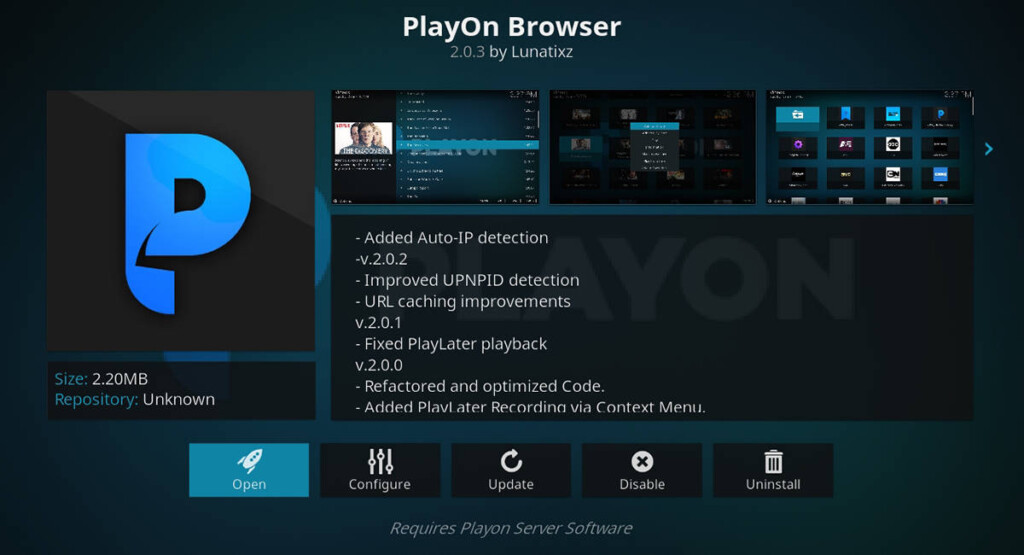The image size is (1024, 555).
Task: Click 'Refactored and optimized Code.' line
Action: pyautogui.click(x=480, y=386)
